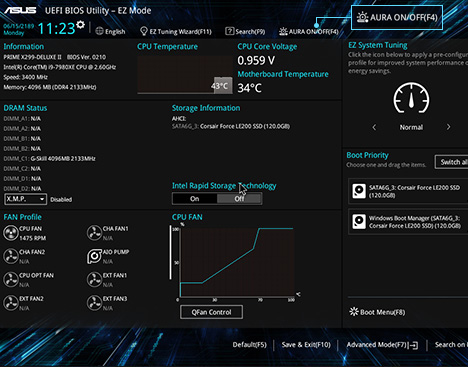Click the 1475 RPM fan speed
Screen dimensions: 468x367
tap(33, 238)
